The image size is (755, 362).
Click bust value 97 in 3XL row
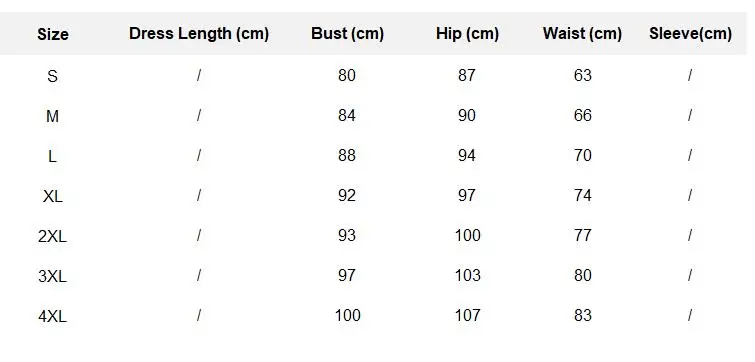pos(347,275)
